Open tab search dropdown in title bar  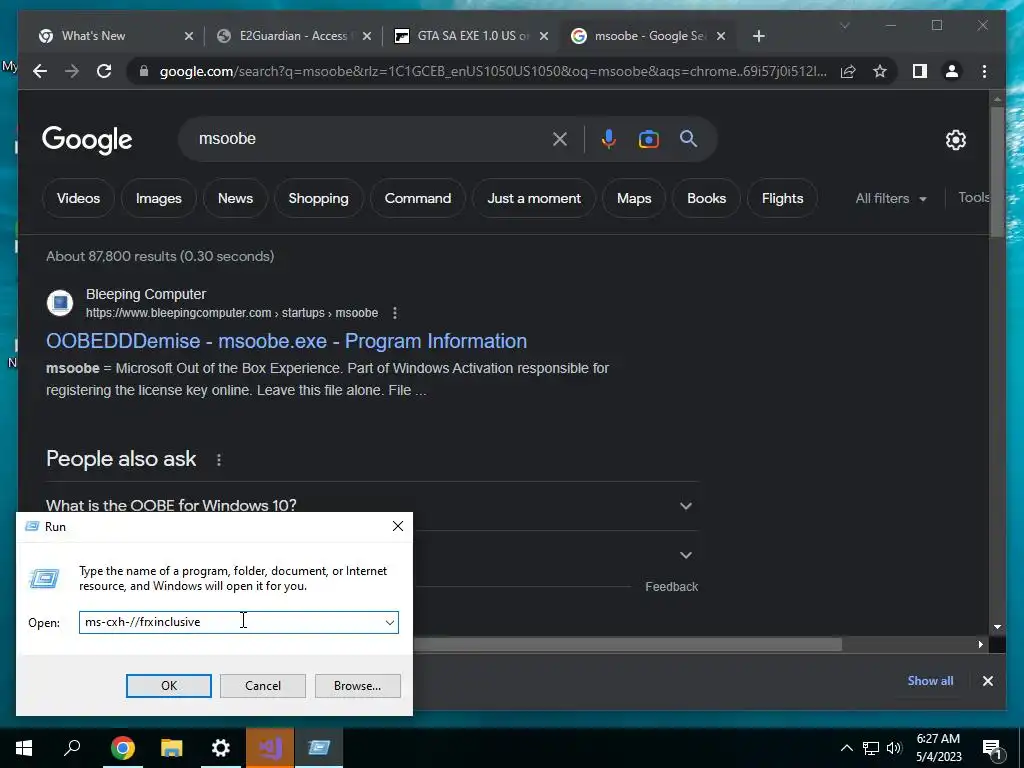(x=844, y=25)
